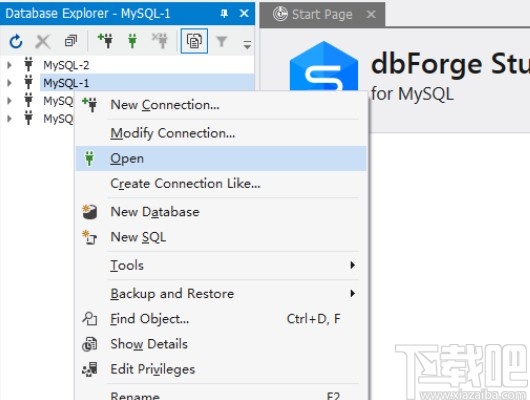Screen dimensions: 530x400
Task: Click the New SQL icon in the menu
Action: [x=90, y=237]
